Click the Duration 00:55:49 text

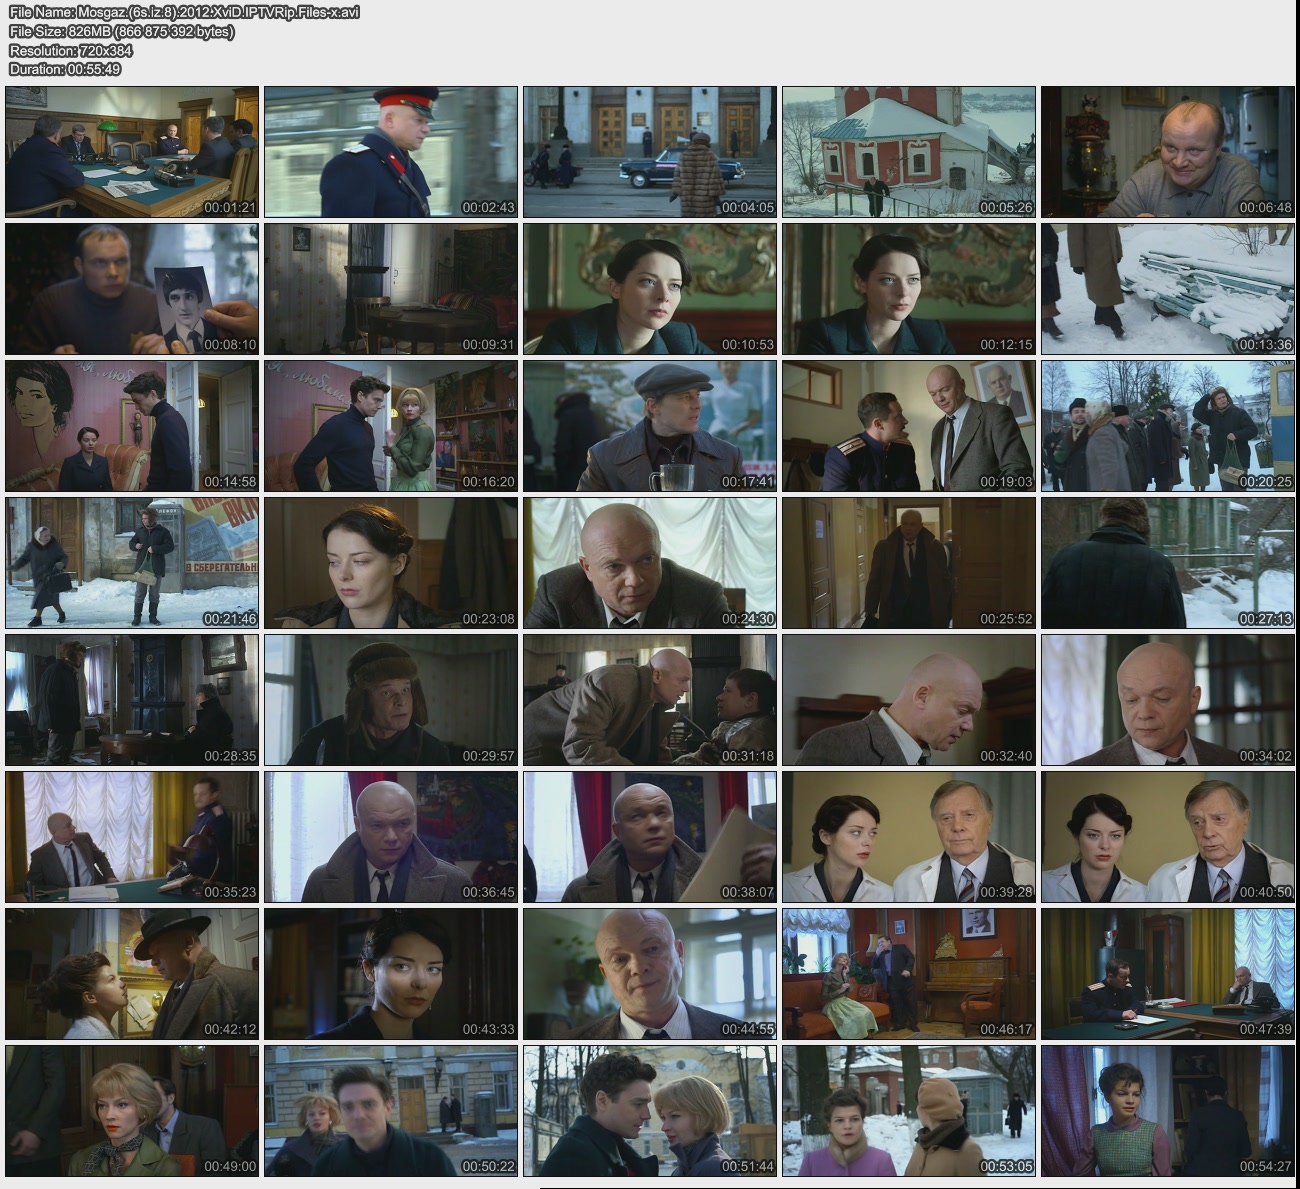[65, 69]
